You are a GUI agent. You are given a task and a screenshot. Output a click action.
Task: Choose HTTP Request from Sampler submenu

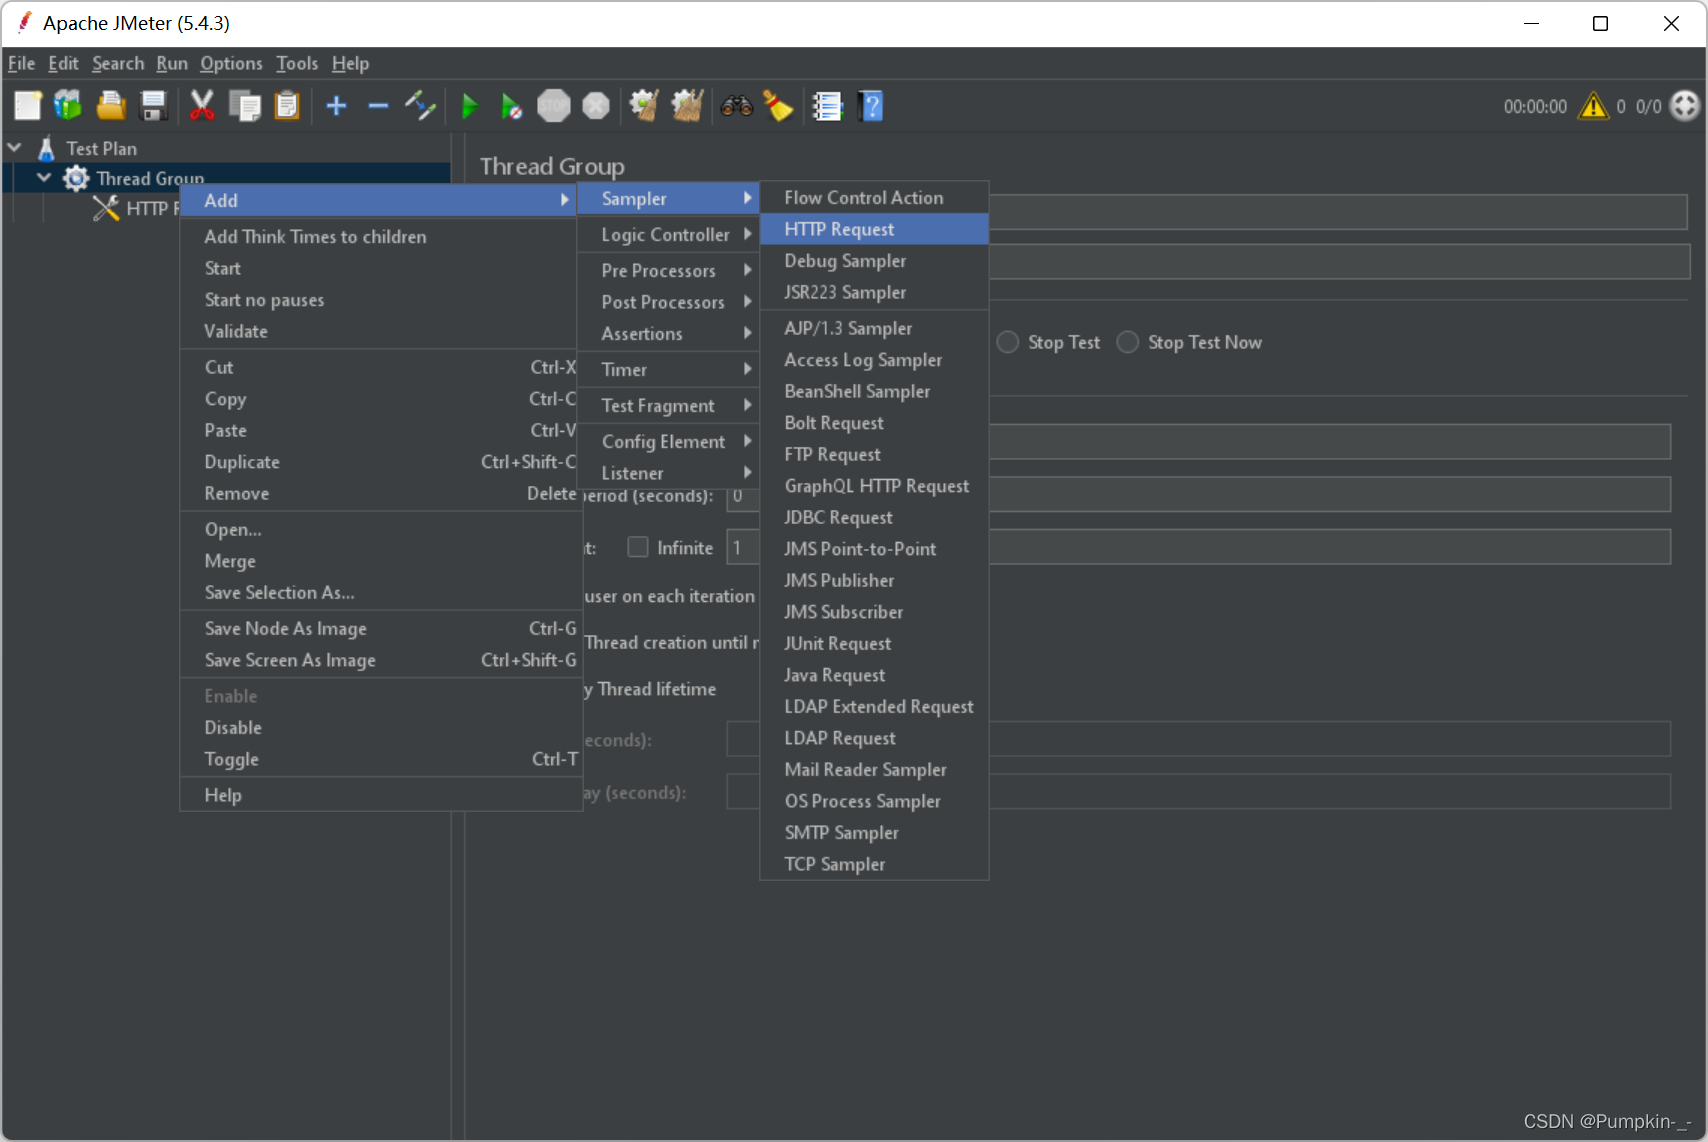coord(874,229)
